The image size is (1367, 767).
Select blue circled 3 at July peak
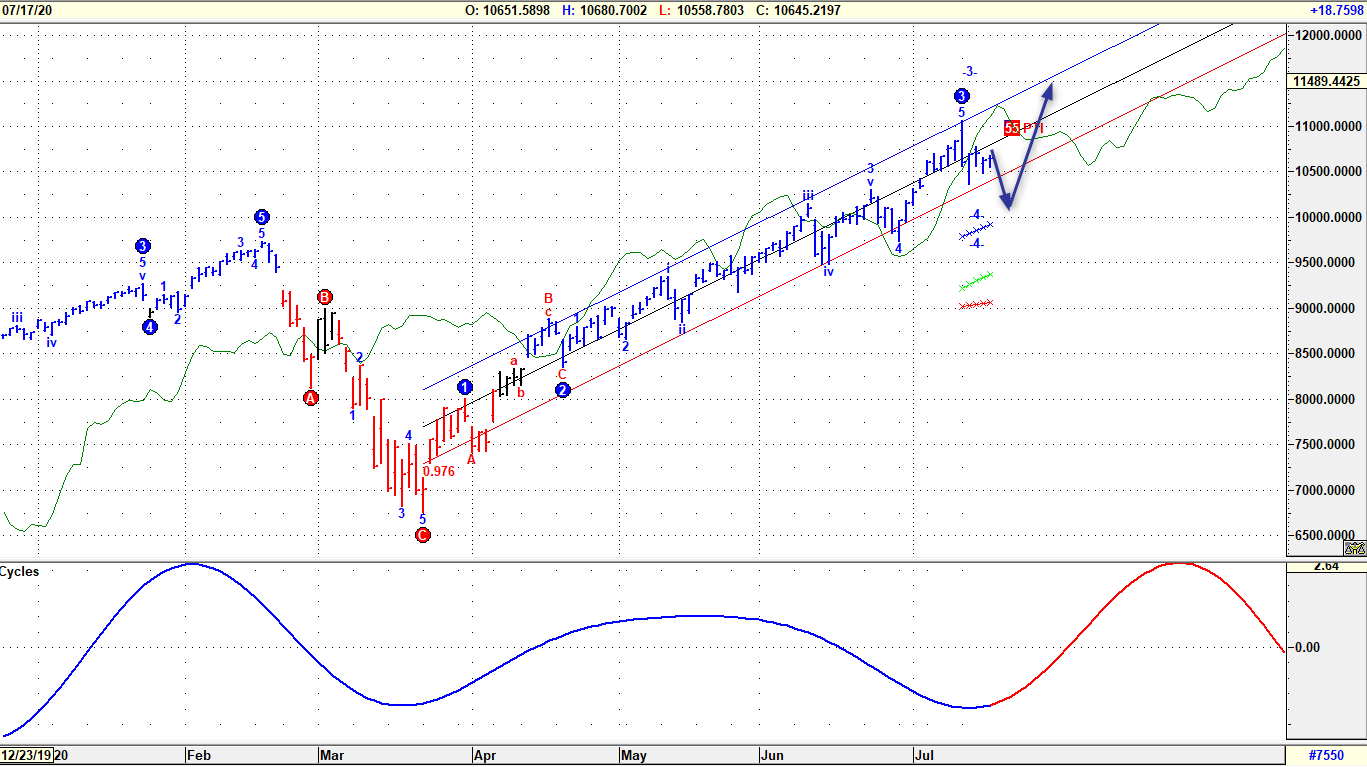[x=961, y=96]
